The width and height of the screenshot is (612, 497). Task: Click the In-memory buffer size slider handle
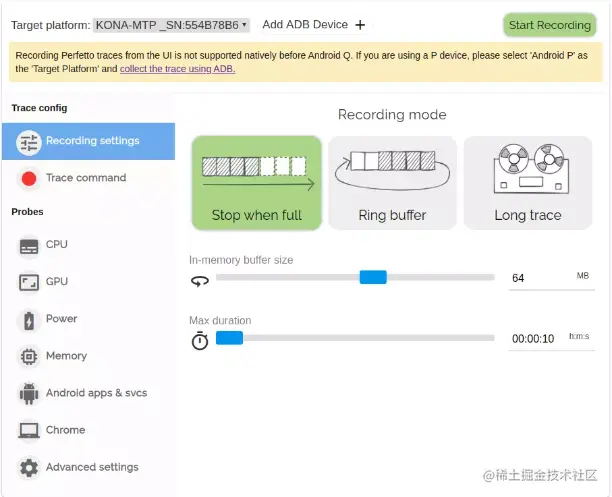click(373, 277)
